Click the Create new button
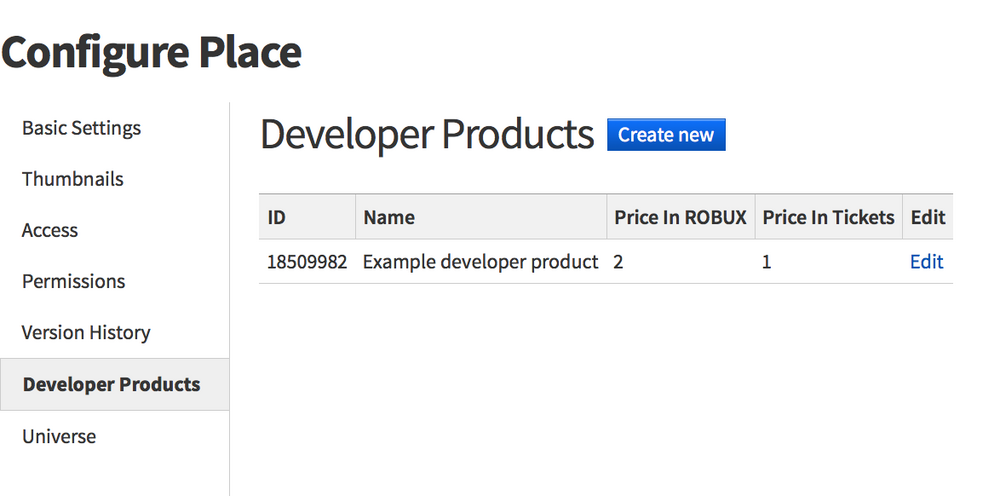1000x496 pixels. (666, 135)
